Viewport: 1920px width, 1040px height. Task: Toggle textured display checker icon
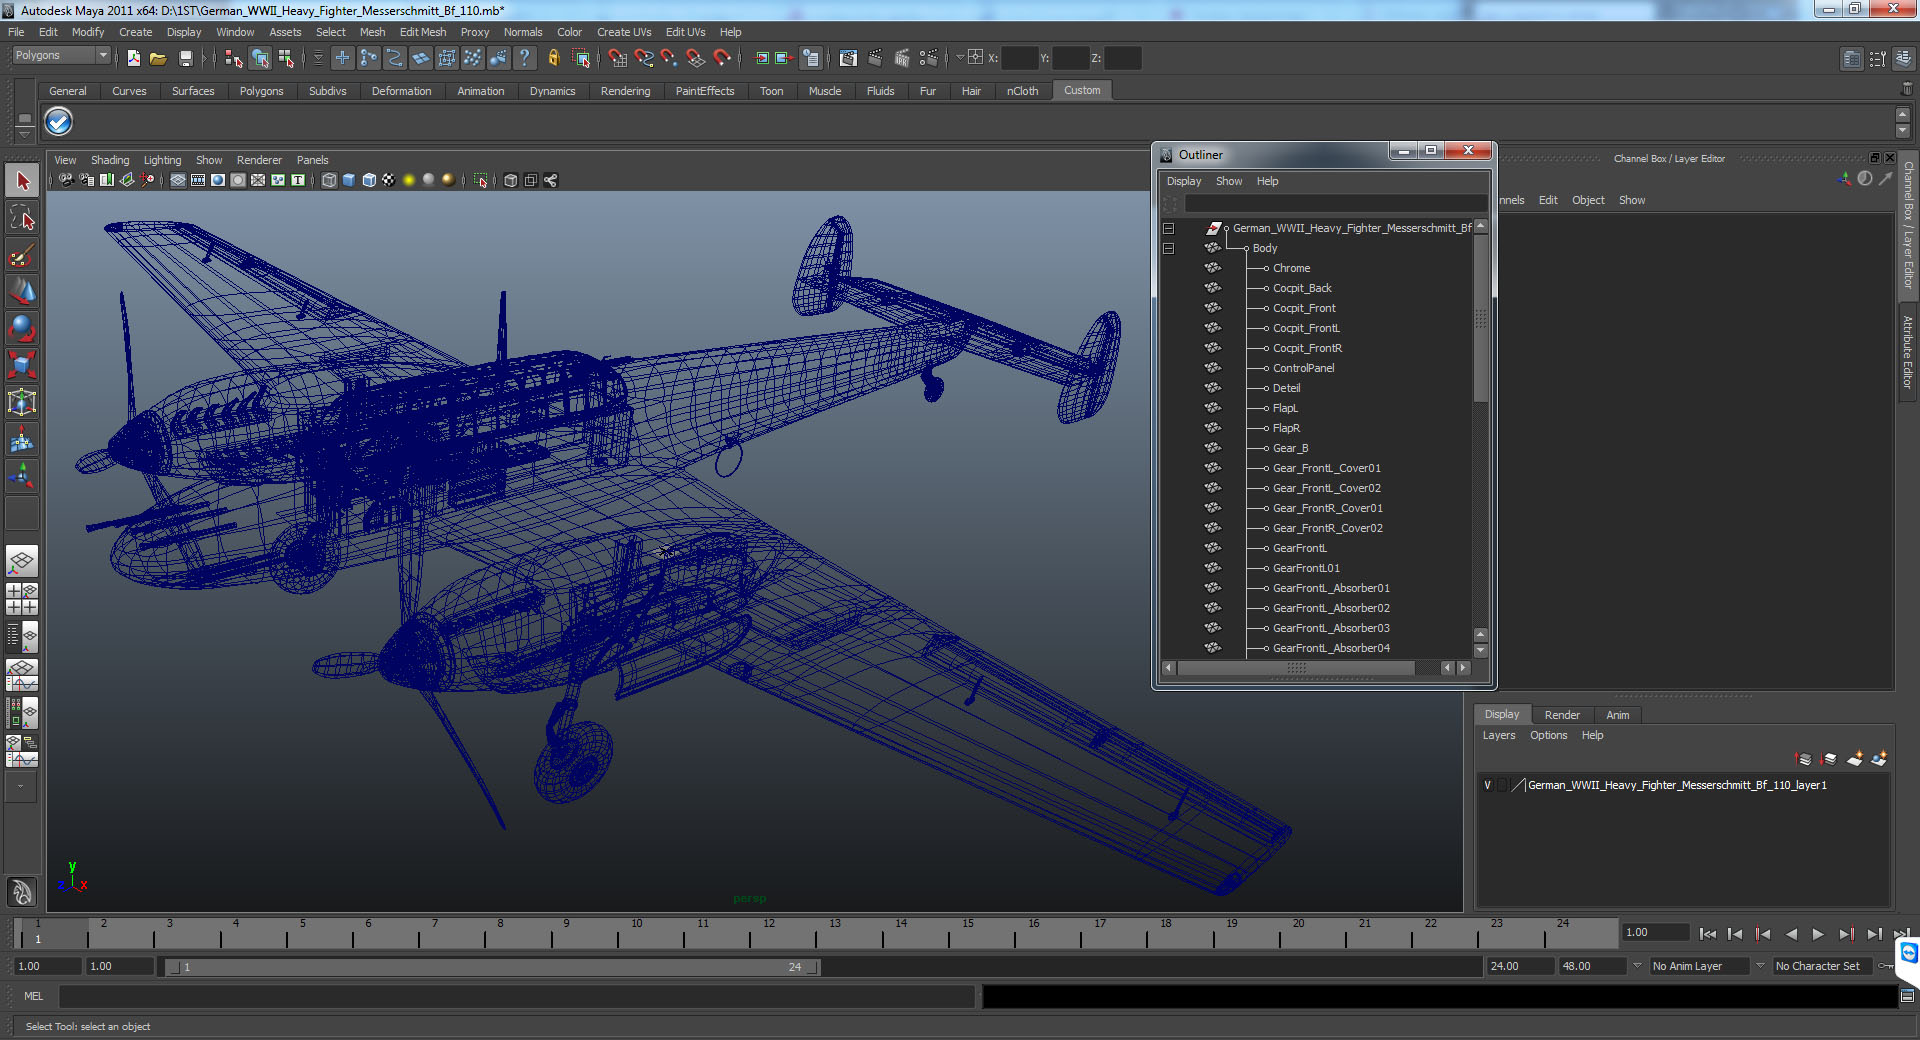pos(389,180)
